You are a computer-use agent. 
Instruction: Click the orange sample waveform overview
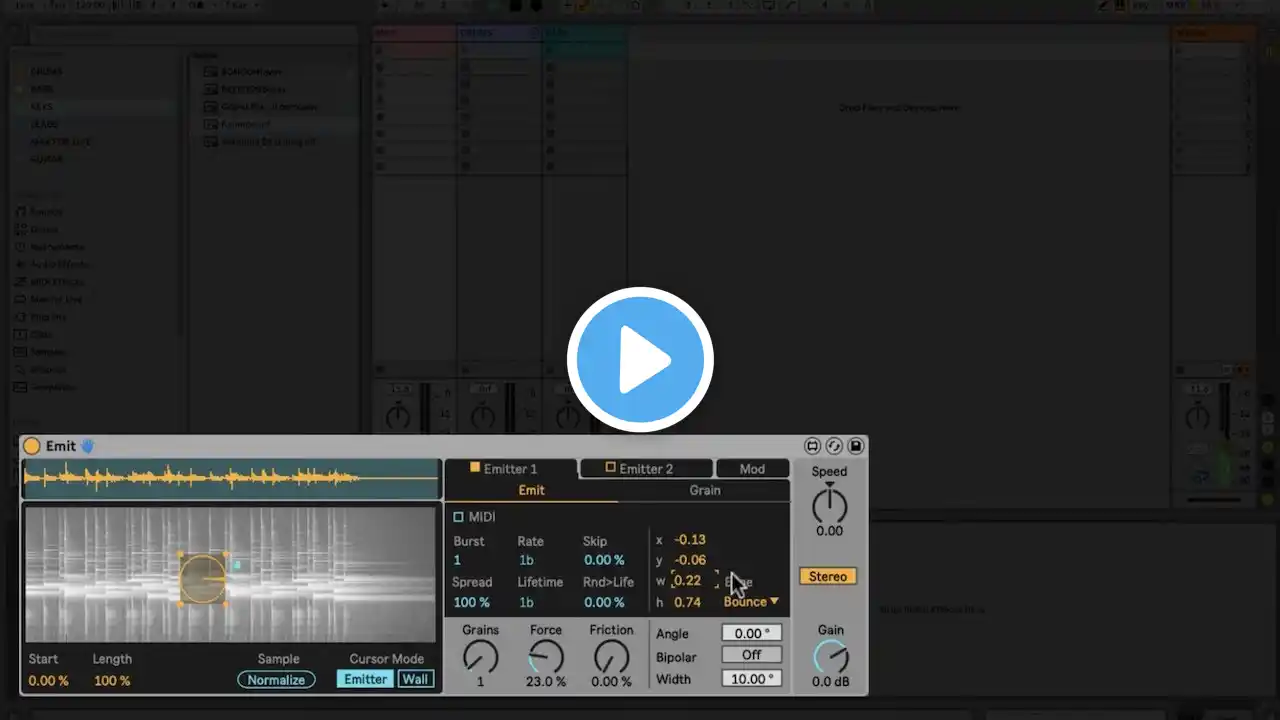(x=231, y=479)
